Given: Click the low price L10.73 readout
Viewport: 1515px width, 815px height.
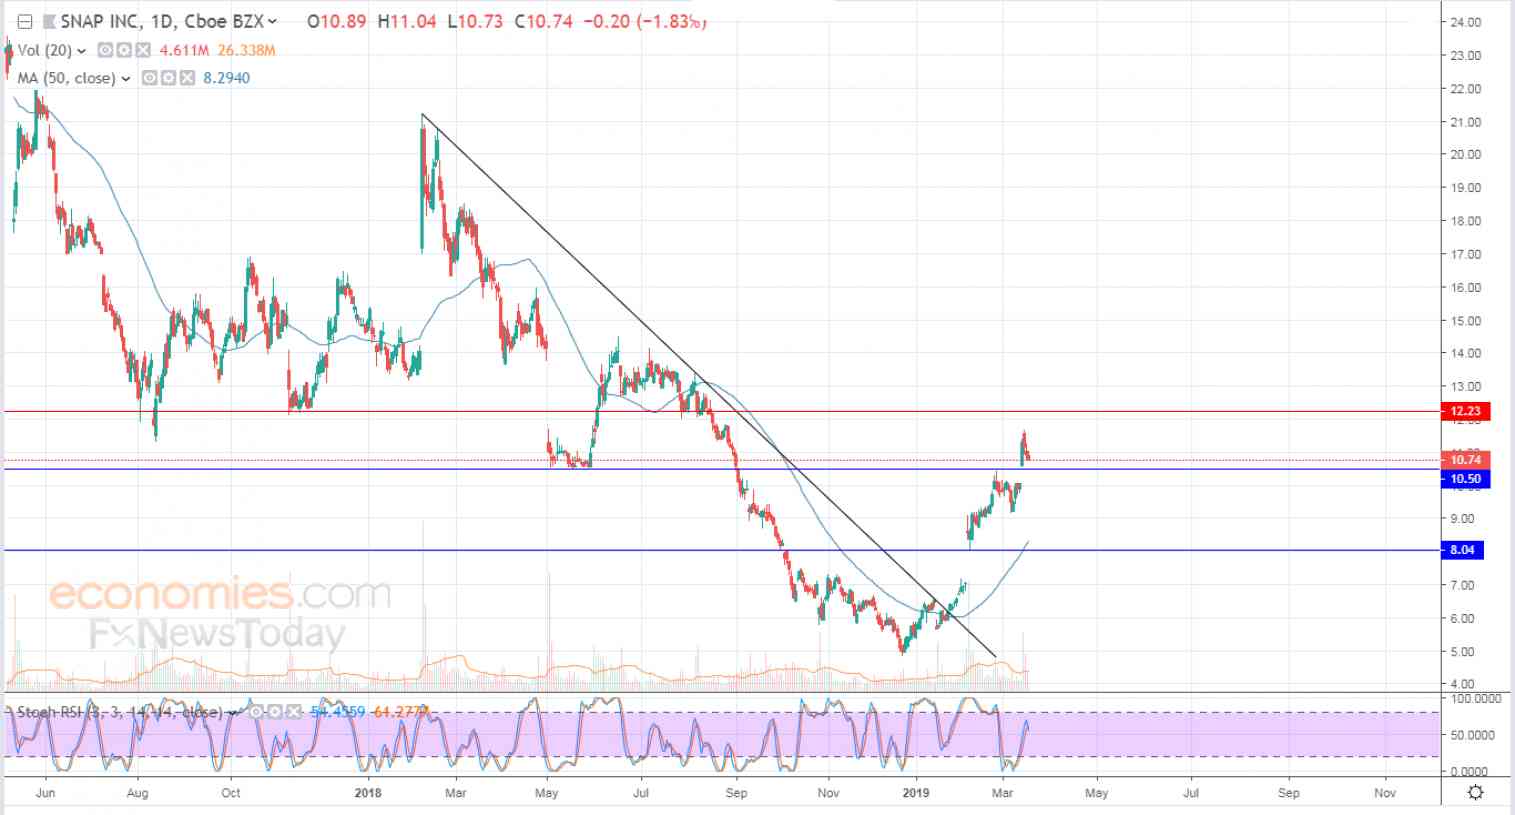Looking at the screenshot, I should (475, 21).
